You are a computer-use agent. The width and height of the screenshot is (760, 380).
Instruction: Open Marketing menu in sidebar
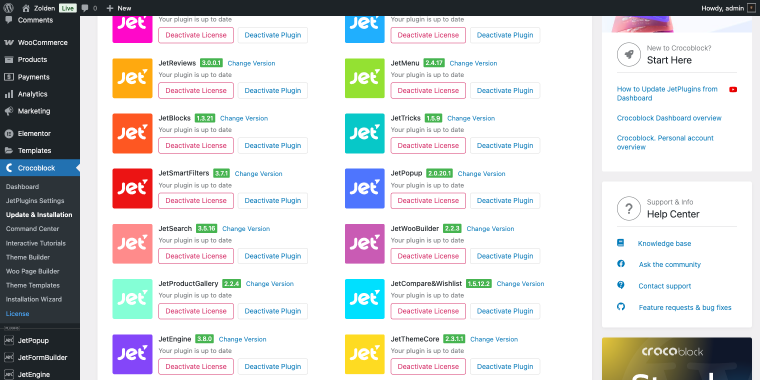[40, 111]
